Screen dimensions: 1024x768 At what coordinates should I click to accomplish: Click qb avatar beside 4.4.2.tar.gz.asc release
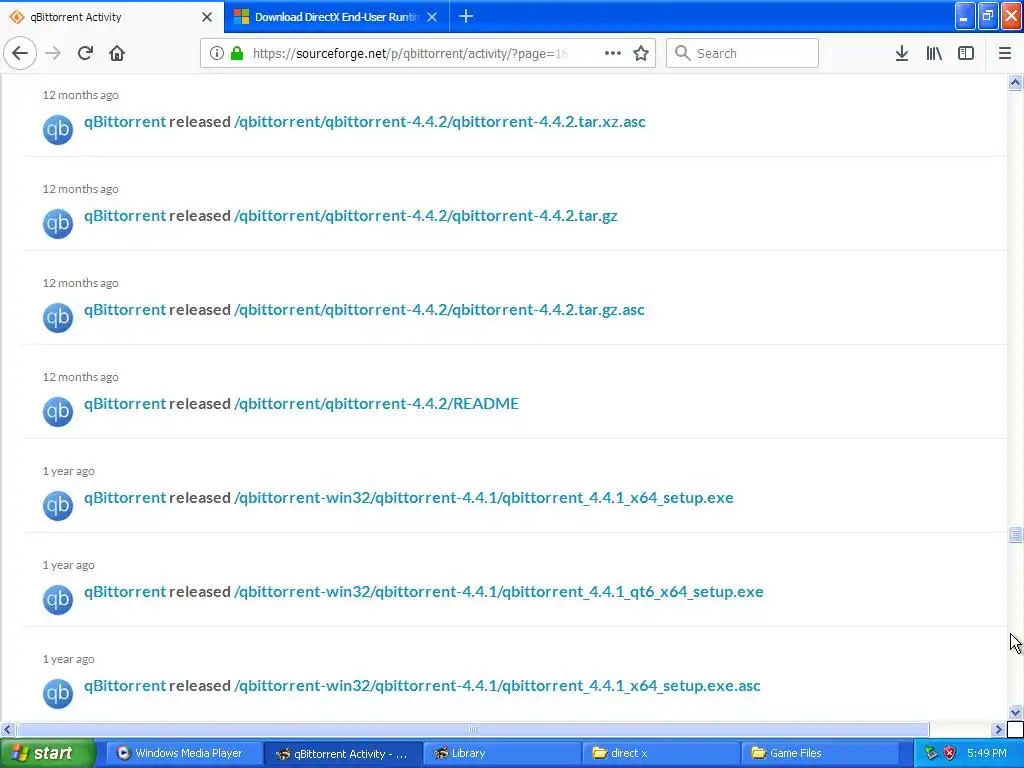pos(57,317)
